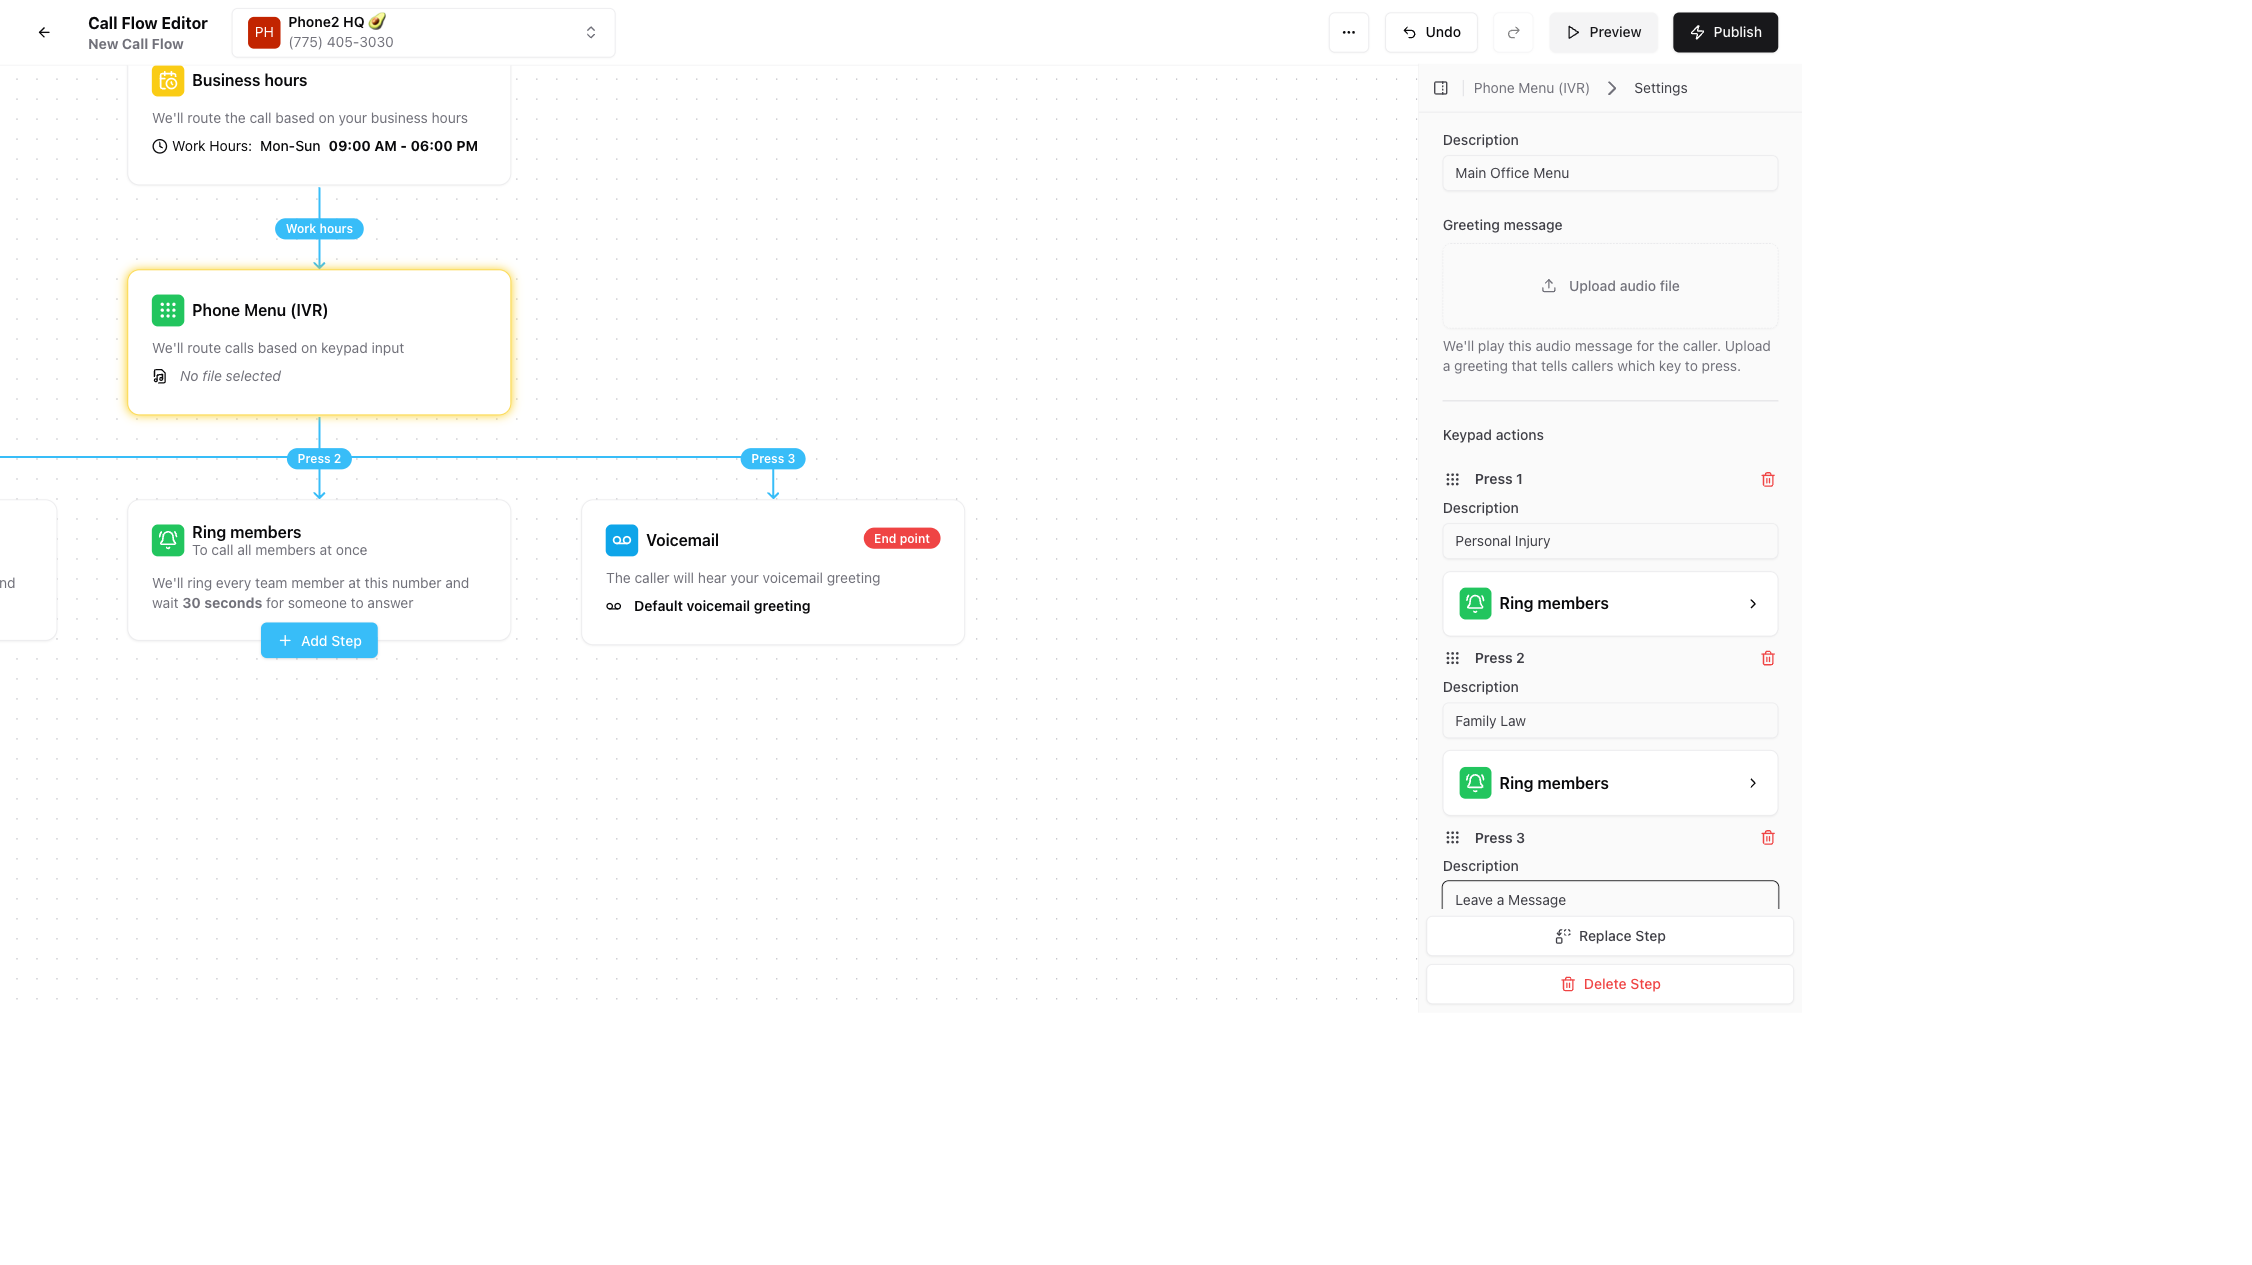Click bell icon of Press 2 Ring members
Screen dimensions: 2252x1265
click(1475, 783)
